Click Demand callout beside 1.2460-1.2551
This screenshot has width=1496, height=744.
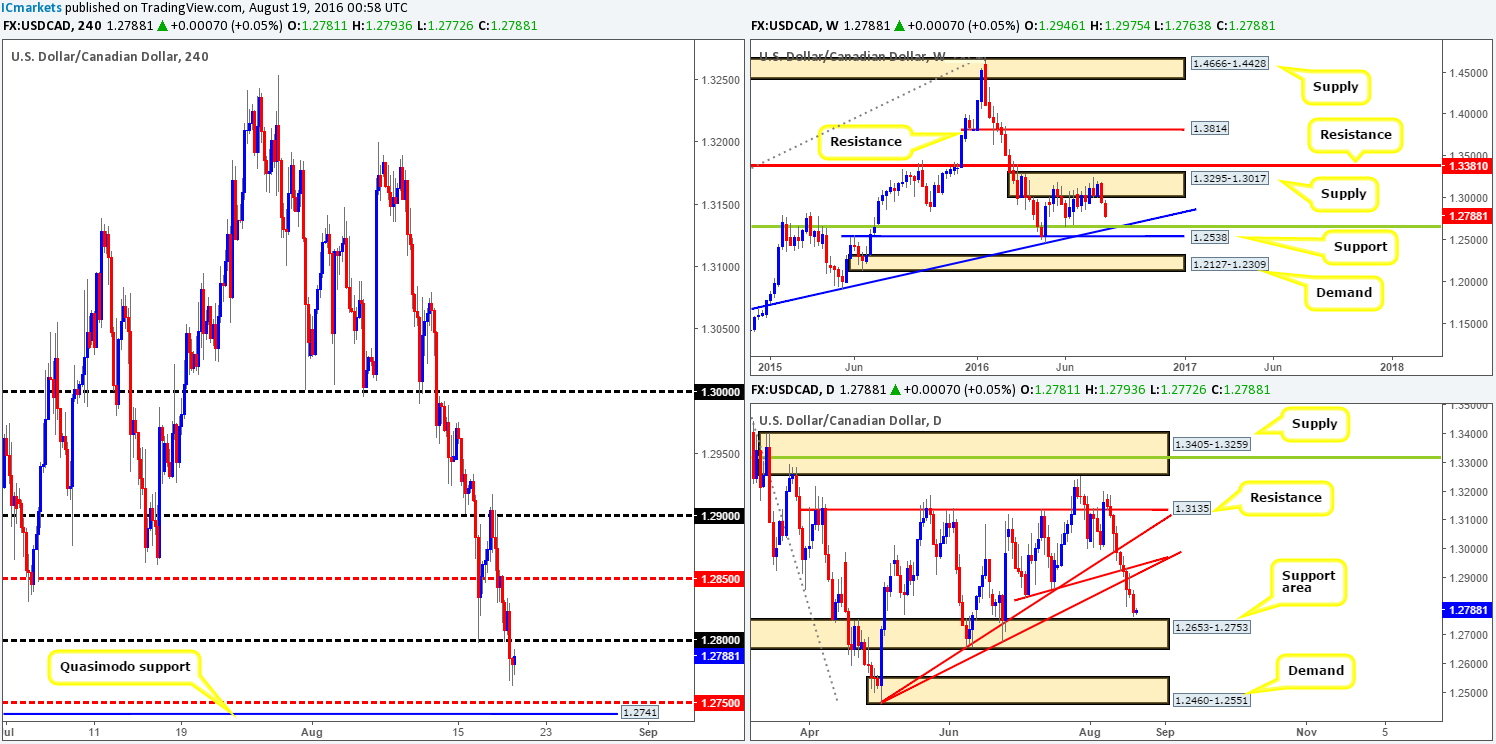pyautogui.click(x=1316, y=670)
